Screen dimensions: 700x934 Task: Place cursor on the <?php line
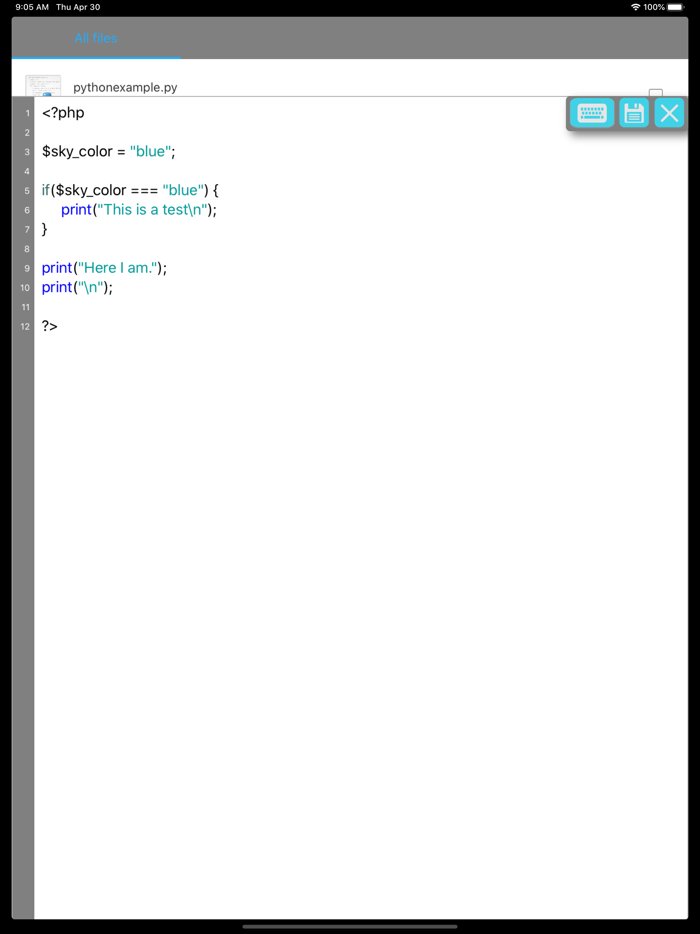[x=63, y=113]
